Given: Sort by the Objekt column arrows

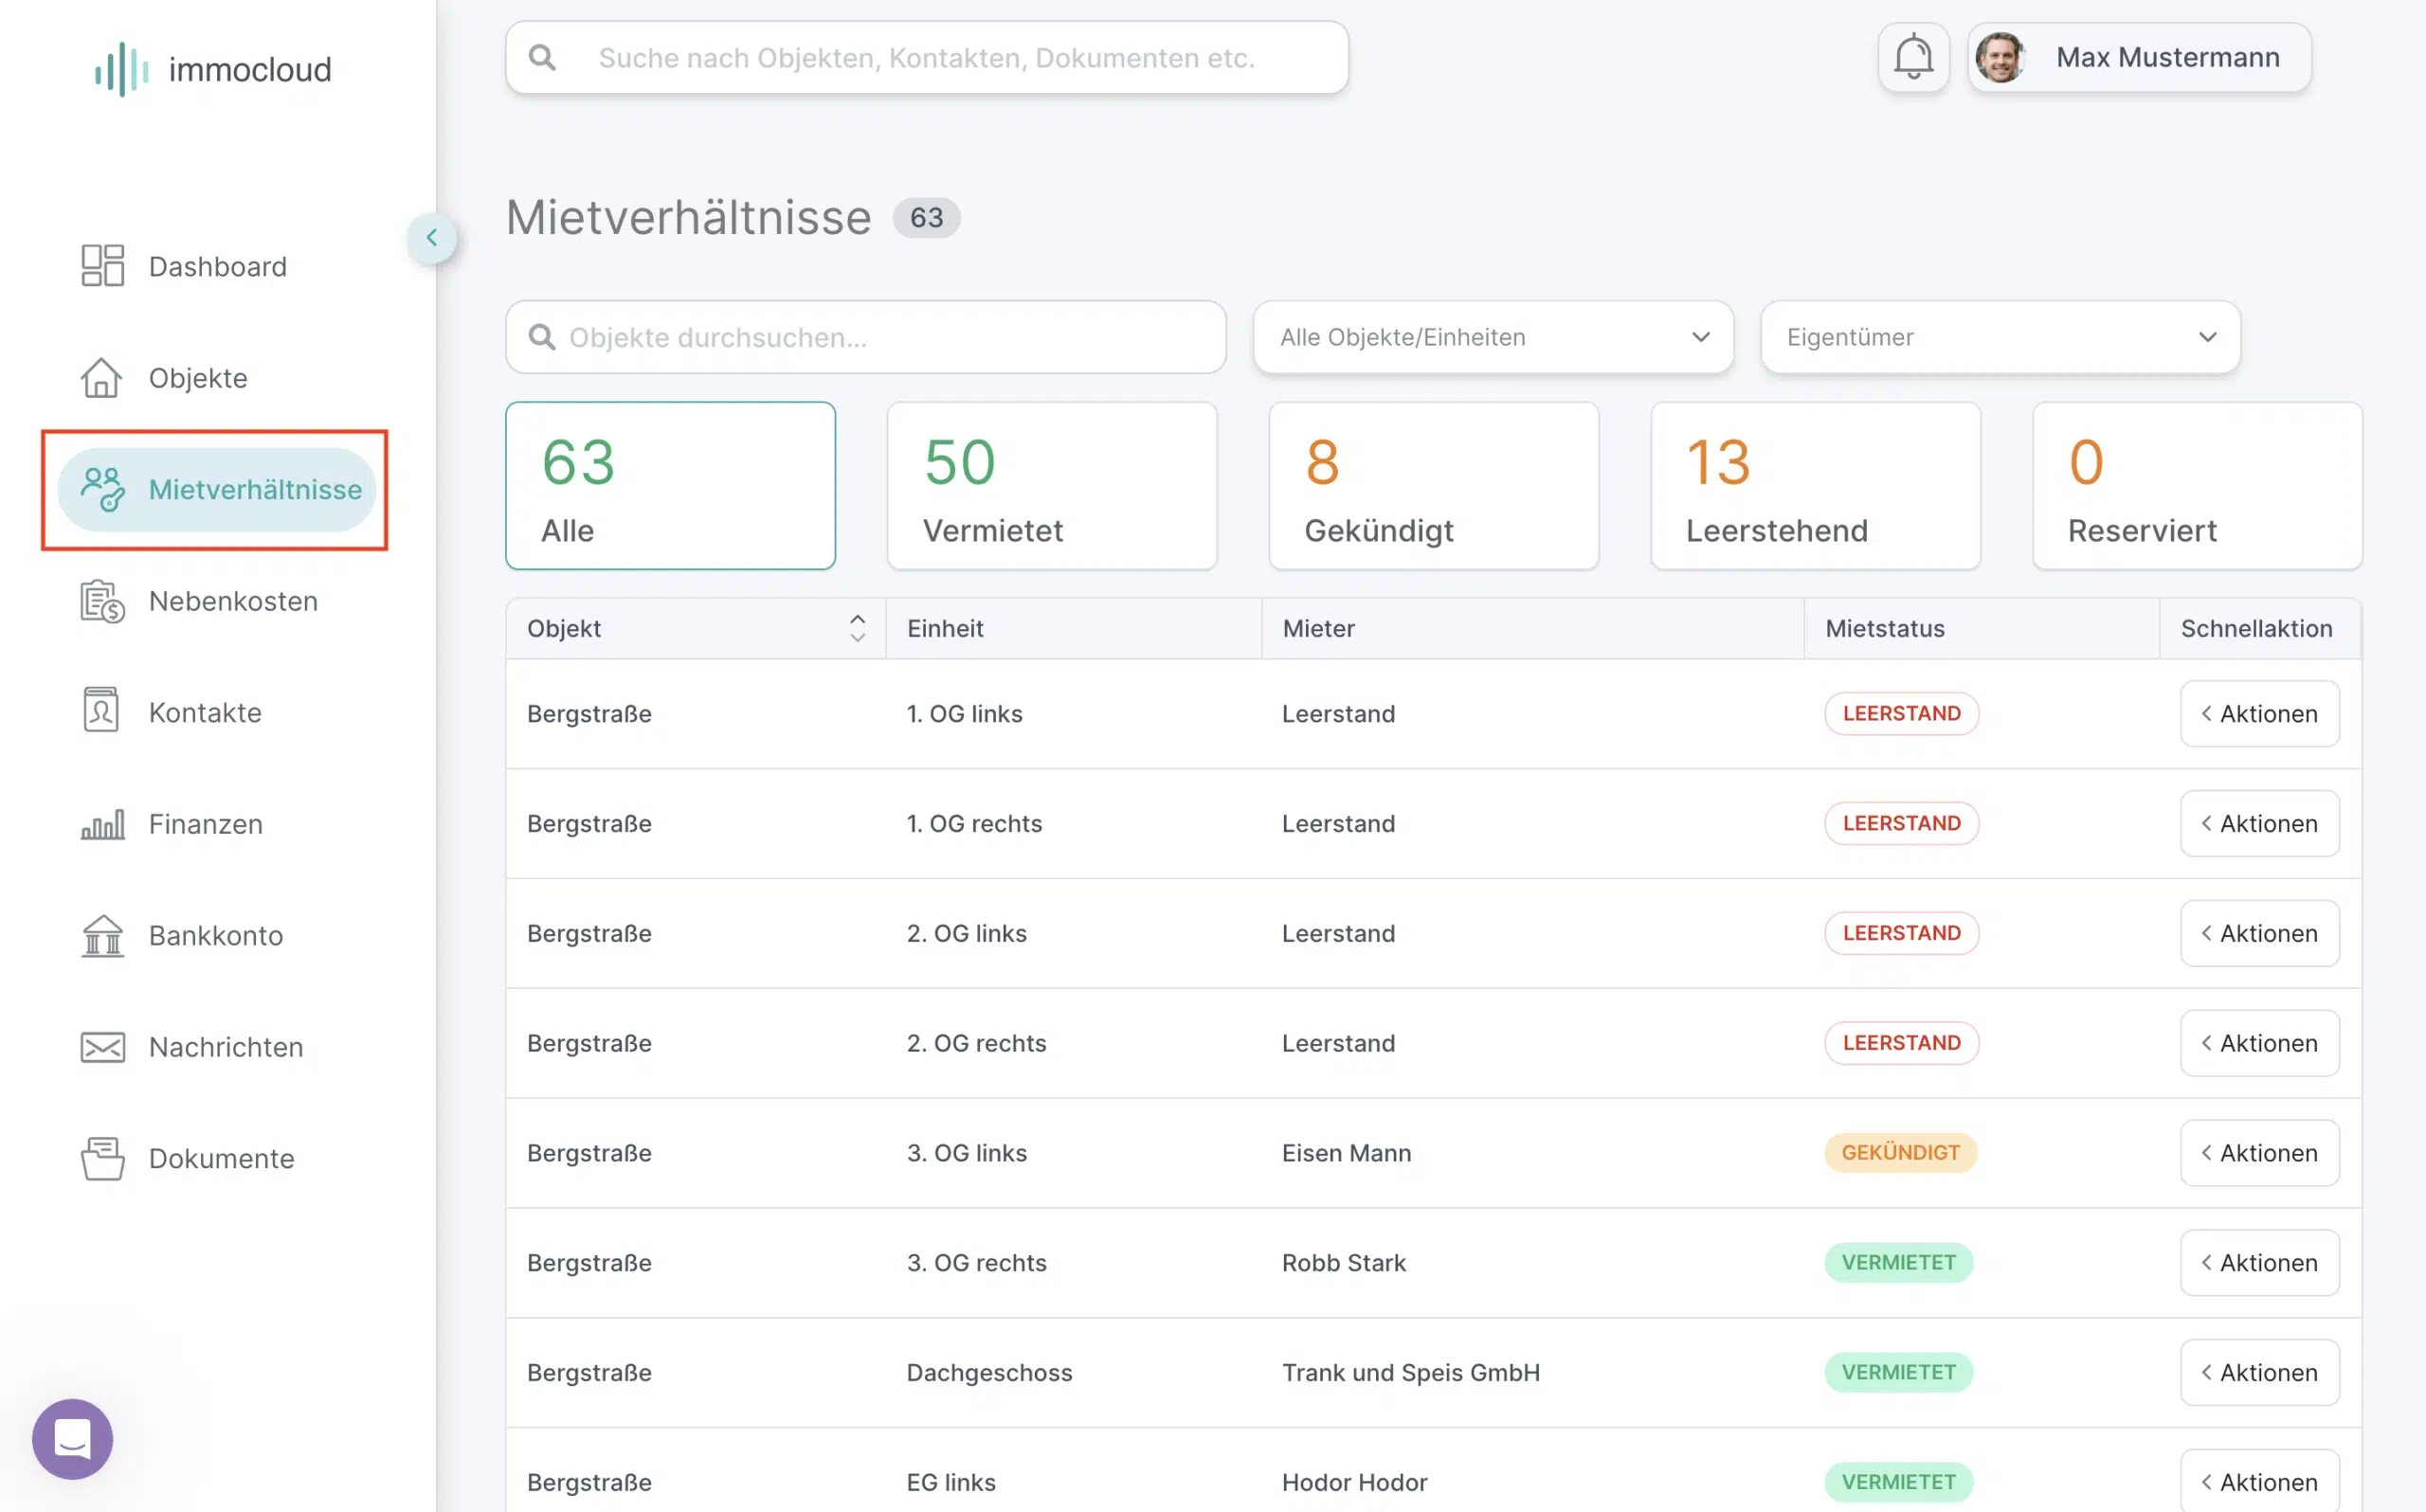Looking at the screenshot, I should (857, 628).
